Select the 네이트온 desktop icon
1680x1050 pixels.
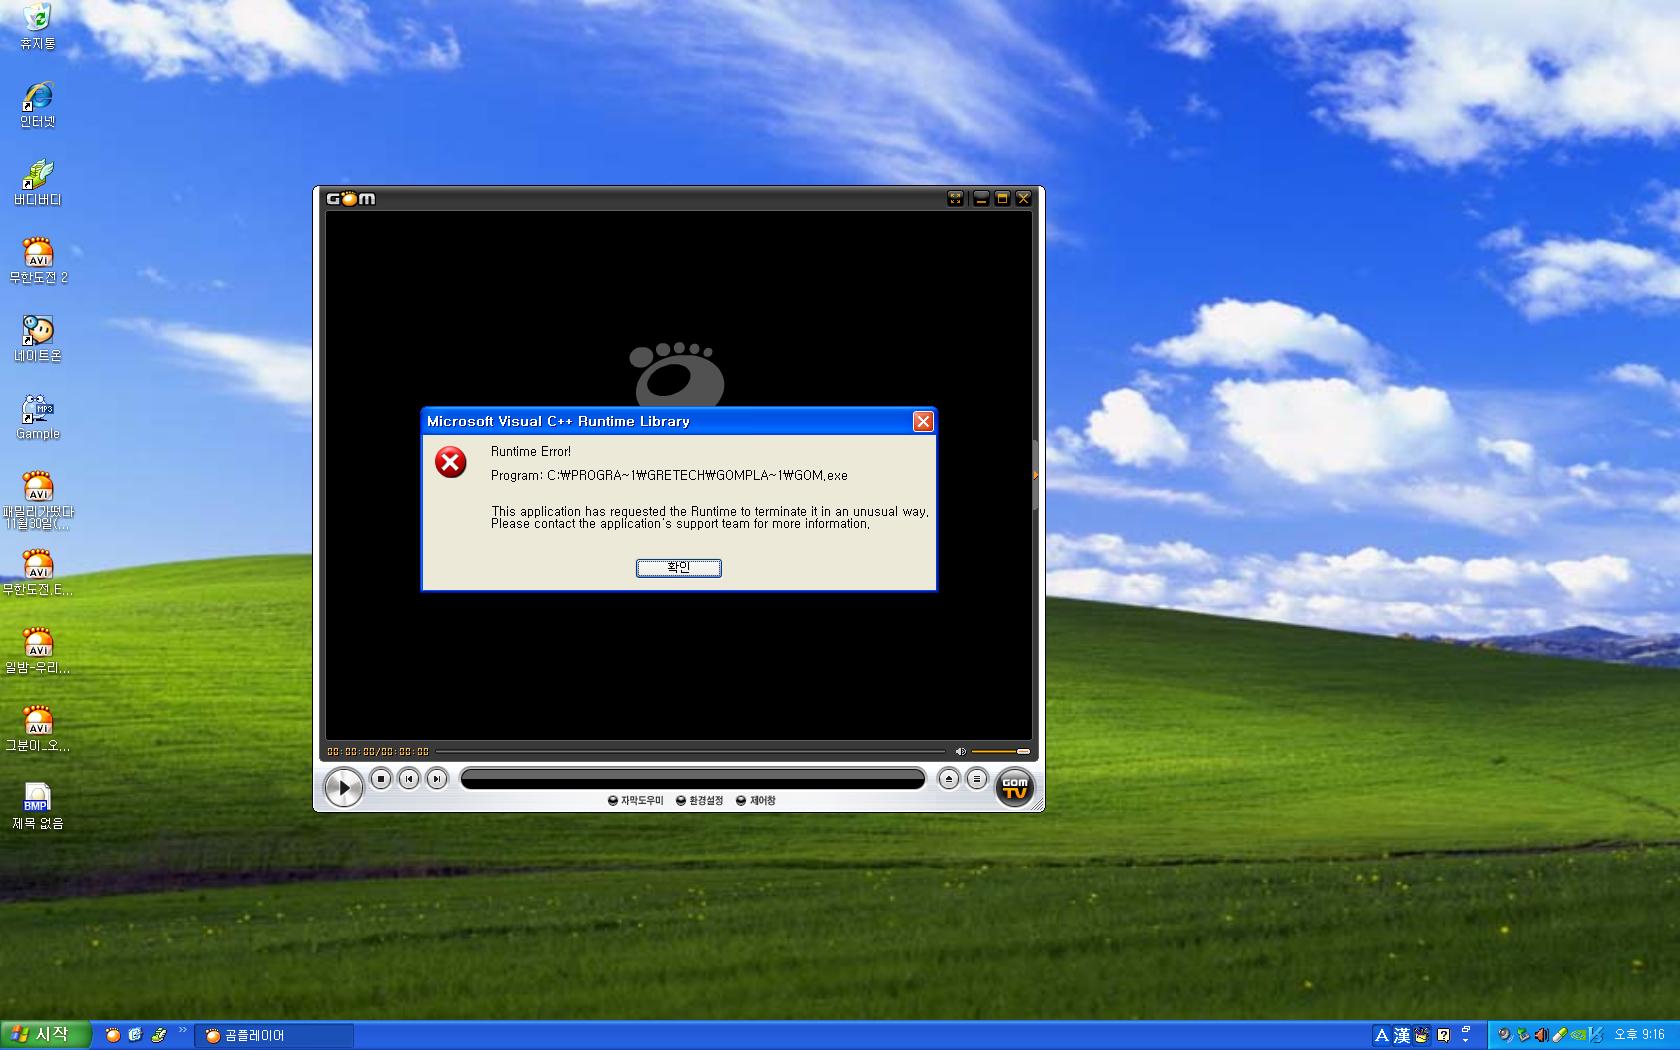tap(37, 339)
